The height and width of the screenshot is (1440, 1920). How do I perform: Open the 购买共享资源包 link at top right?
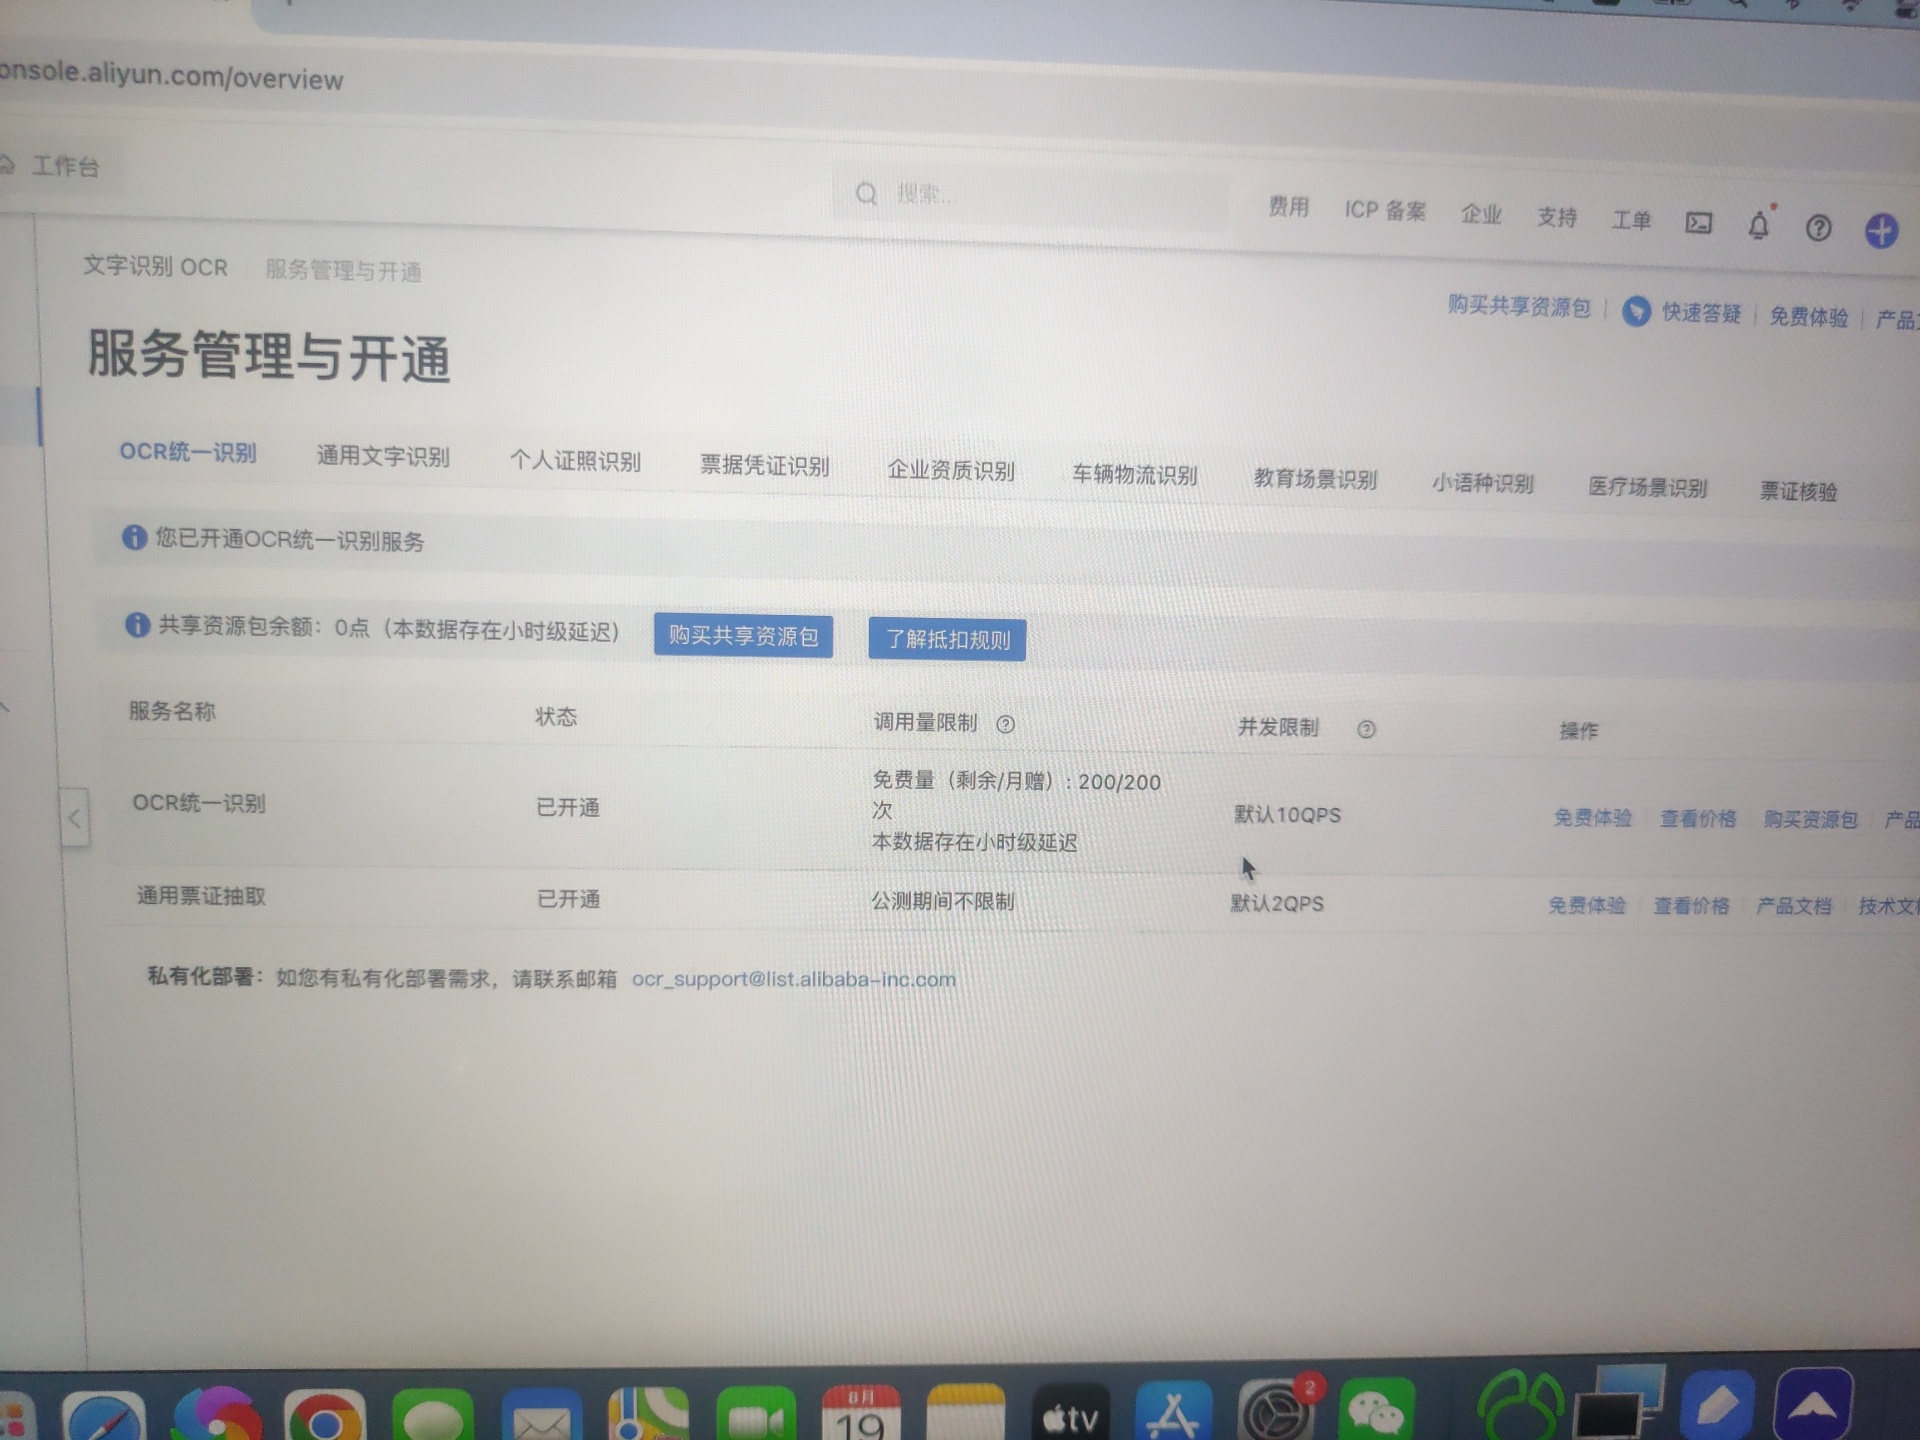tap(1519, 306)
